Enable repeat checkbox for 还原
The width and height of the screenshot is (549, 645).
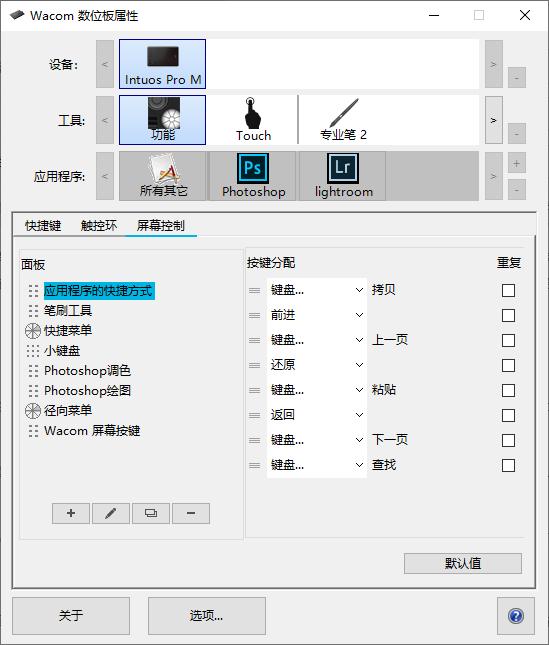508,365
